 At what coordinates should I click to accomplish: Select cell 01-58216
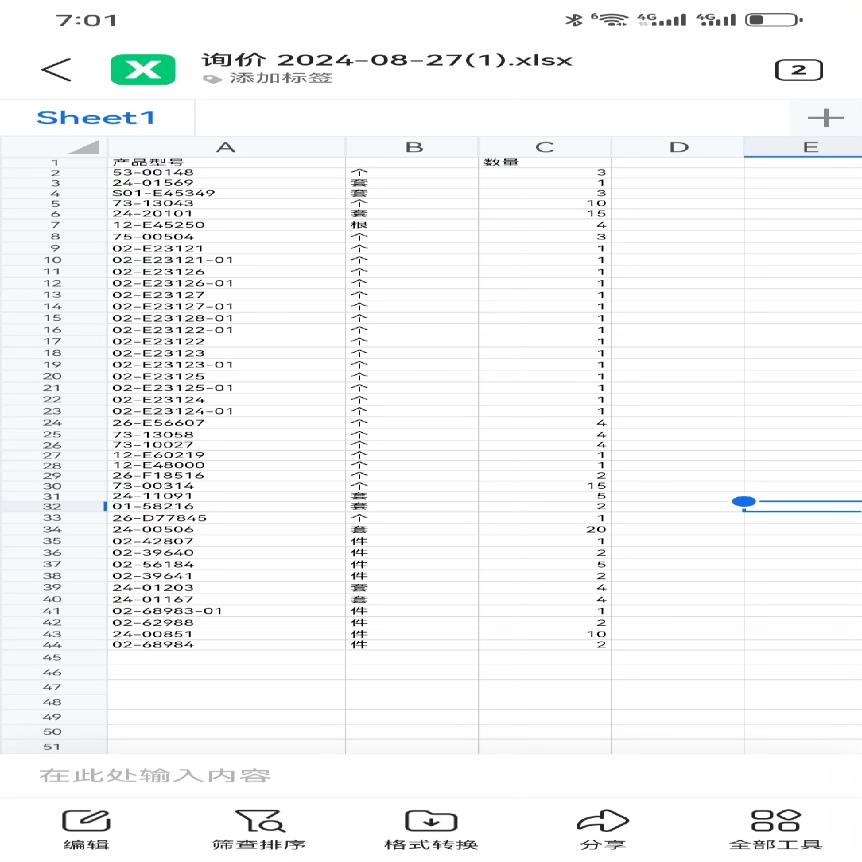226,506
